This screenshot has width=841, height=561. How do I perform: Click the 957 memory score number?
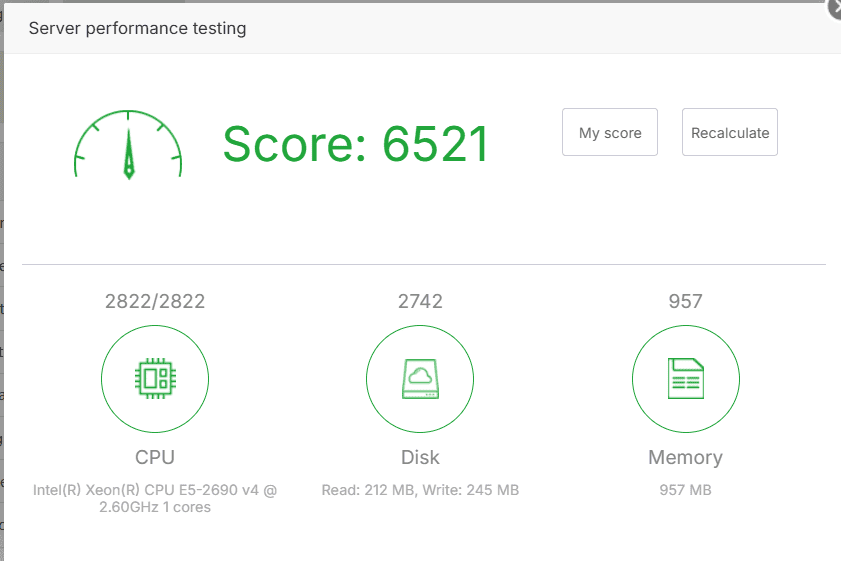(685, 301)
